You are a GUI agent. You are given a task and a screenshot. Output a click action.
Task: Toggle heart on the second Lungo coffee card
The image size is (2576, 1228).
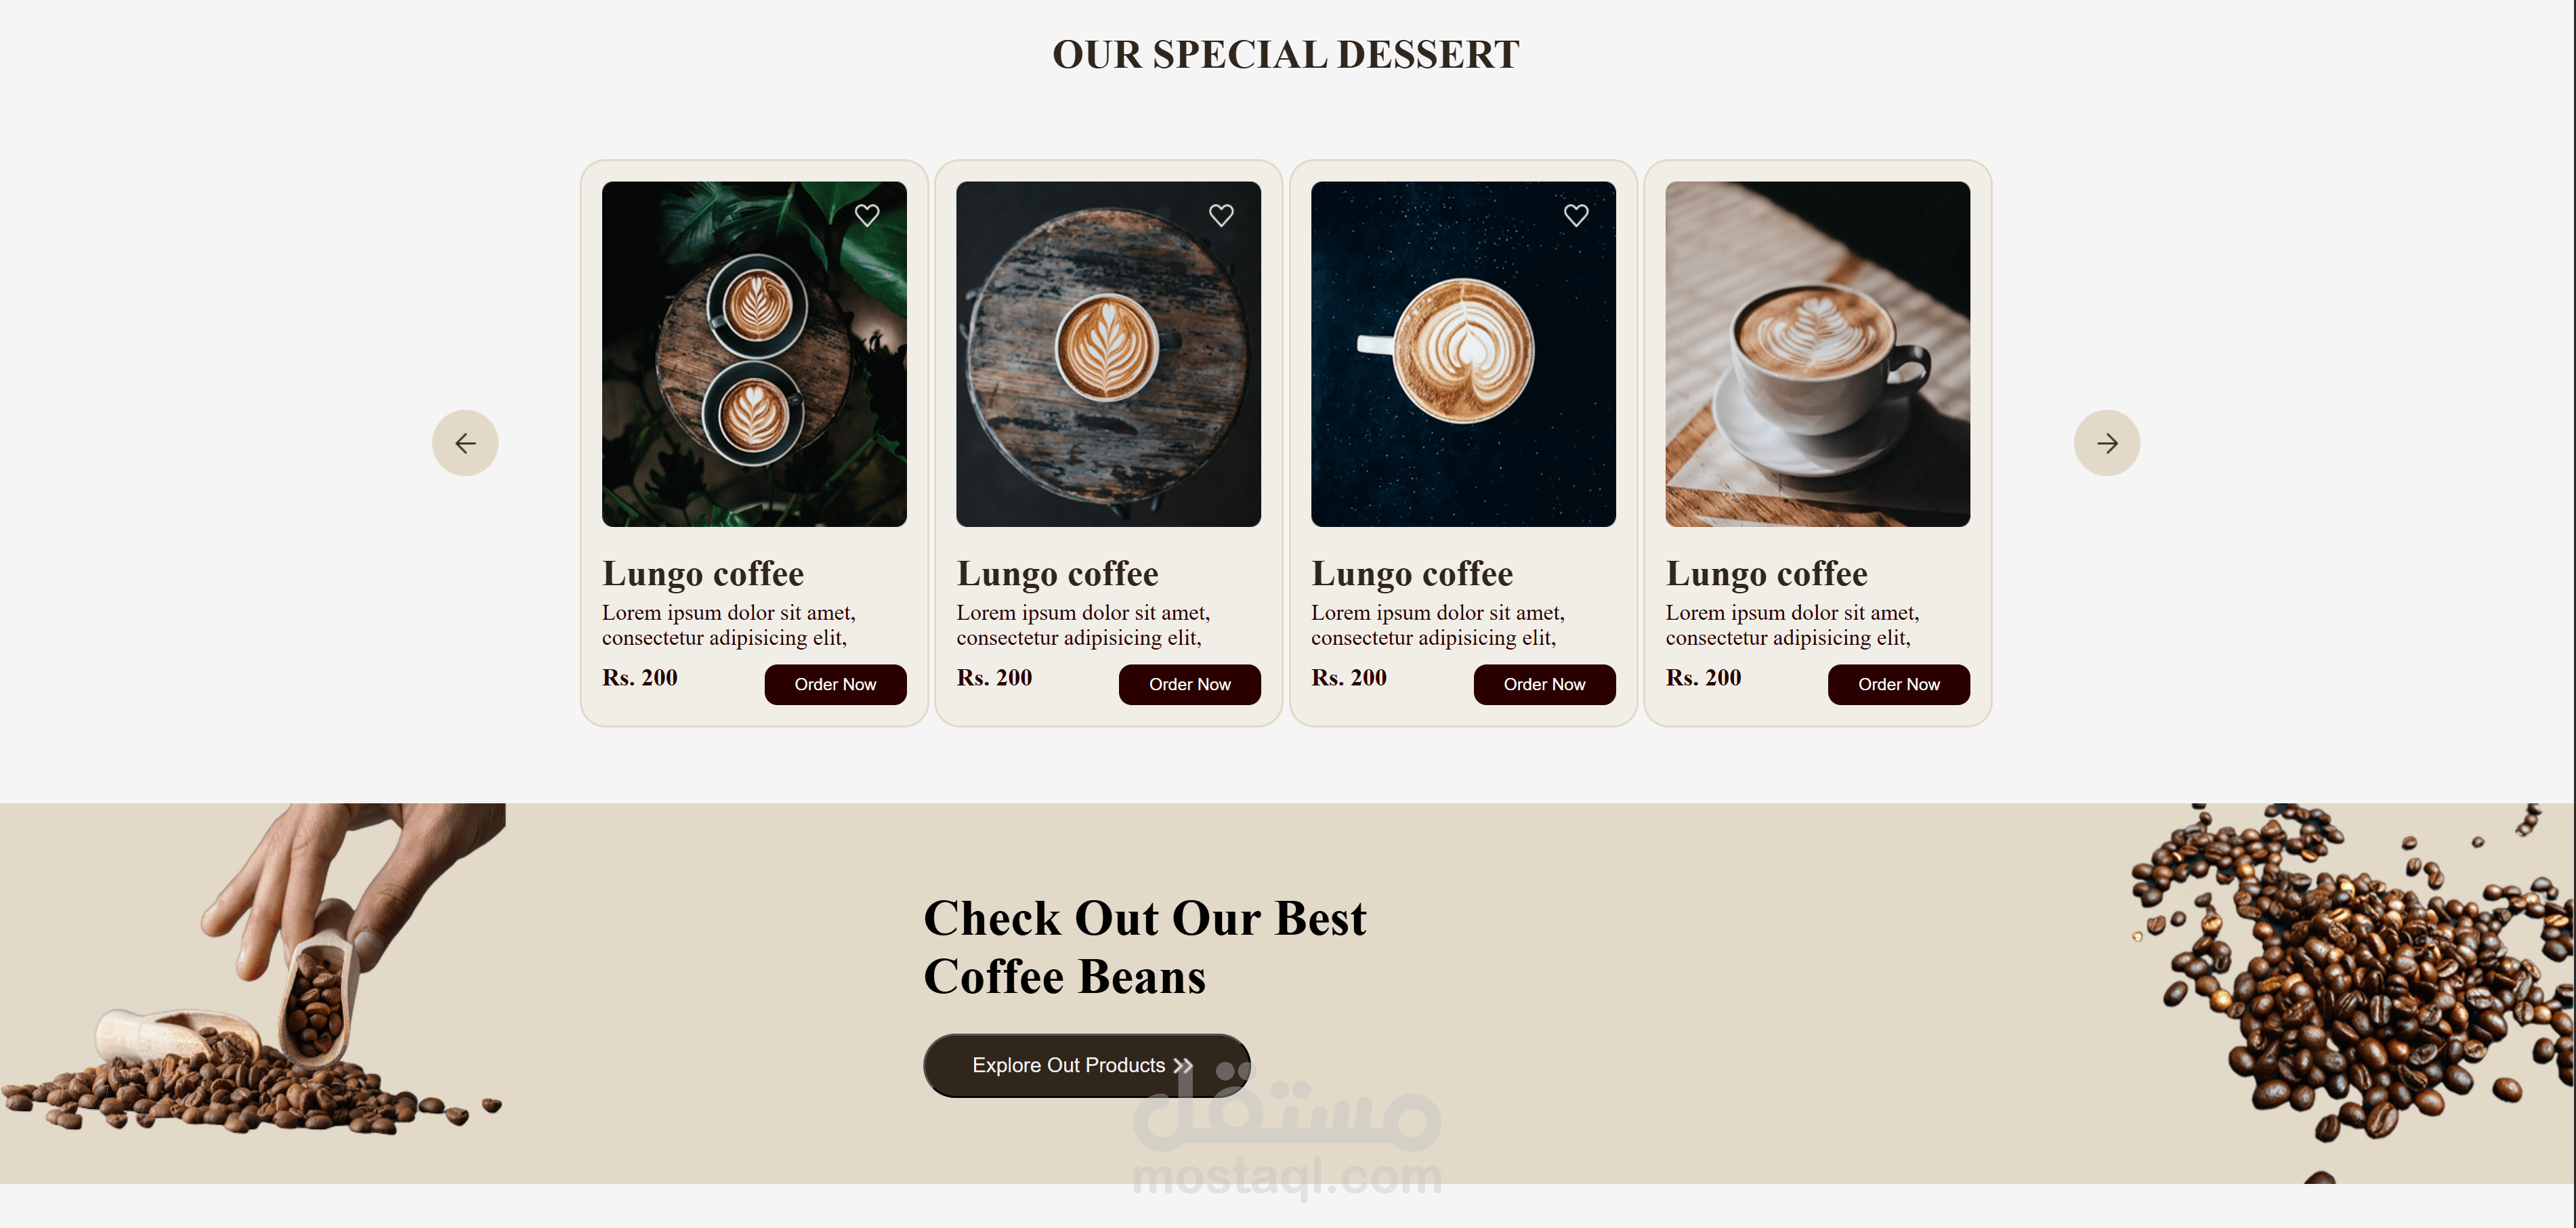pos(1221,215)
